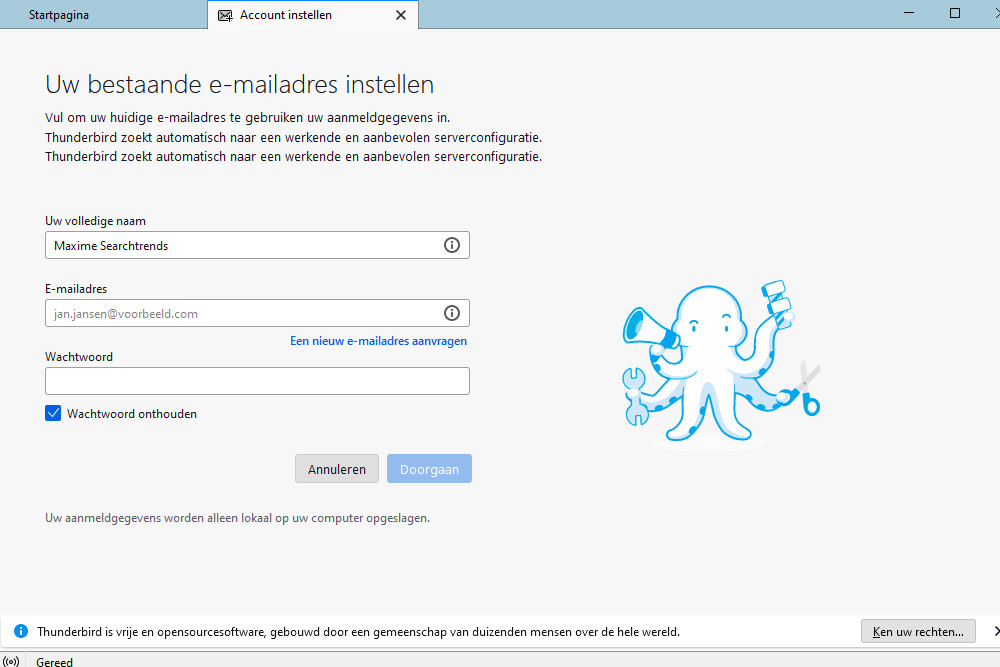Minimize the Thunderbird window
This screenshot has height=667, width=1000.
tap(909, 13)
